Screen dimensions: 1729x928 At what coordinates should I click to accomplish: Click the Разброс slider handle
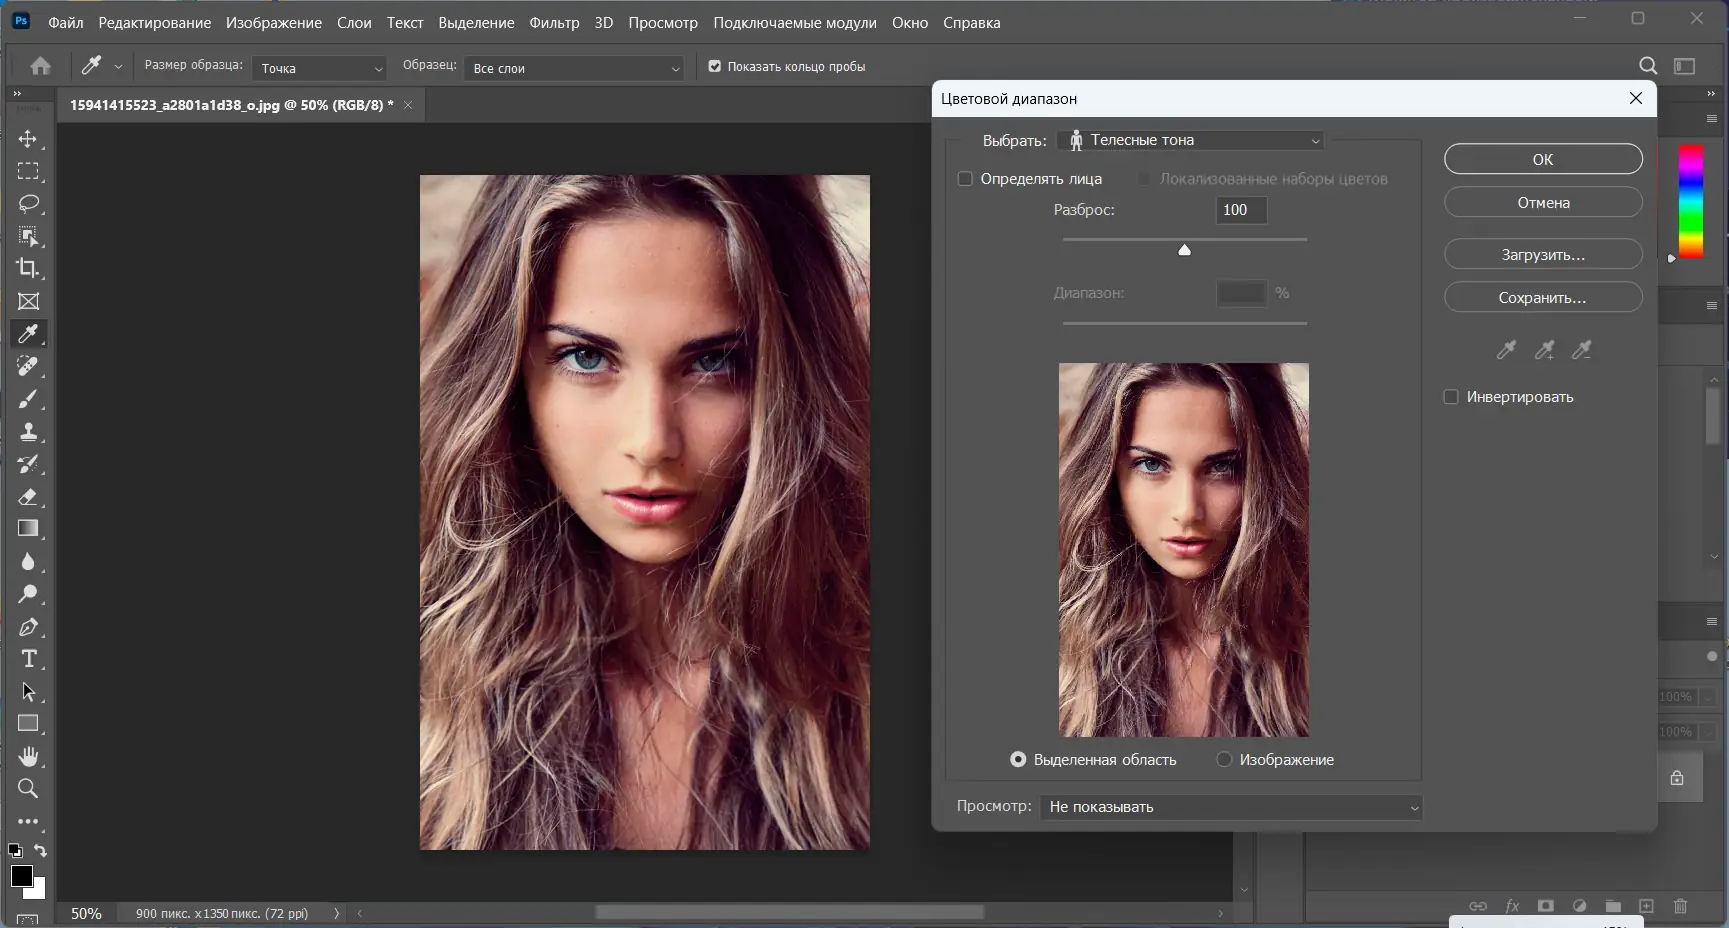pyautogui.click(x=1184, y=250)
